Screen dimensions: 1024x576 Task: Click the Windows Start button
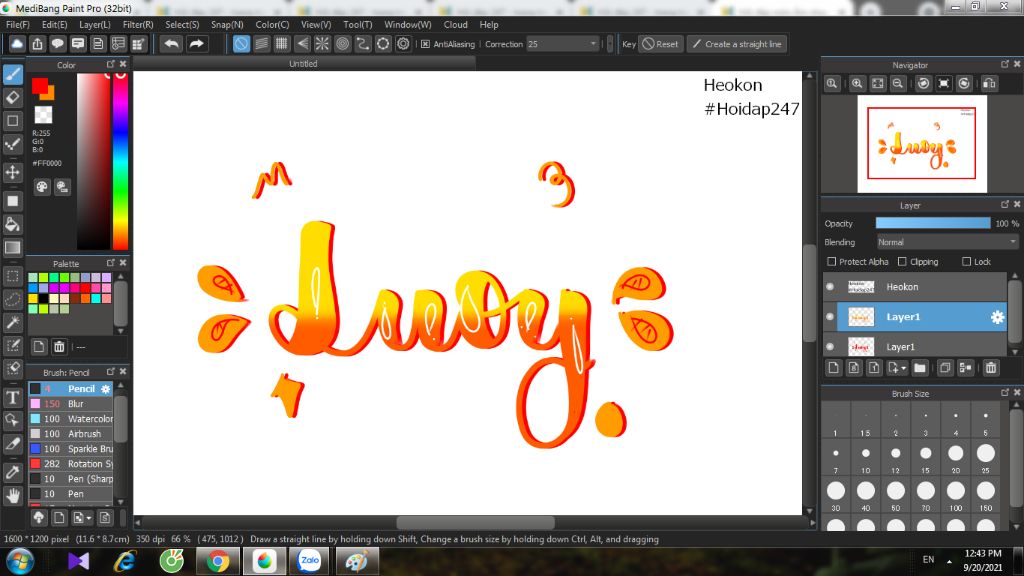click(x=20, y=562)
